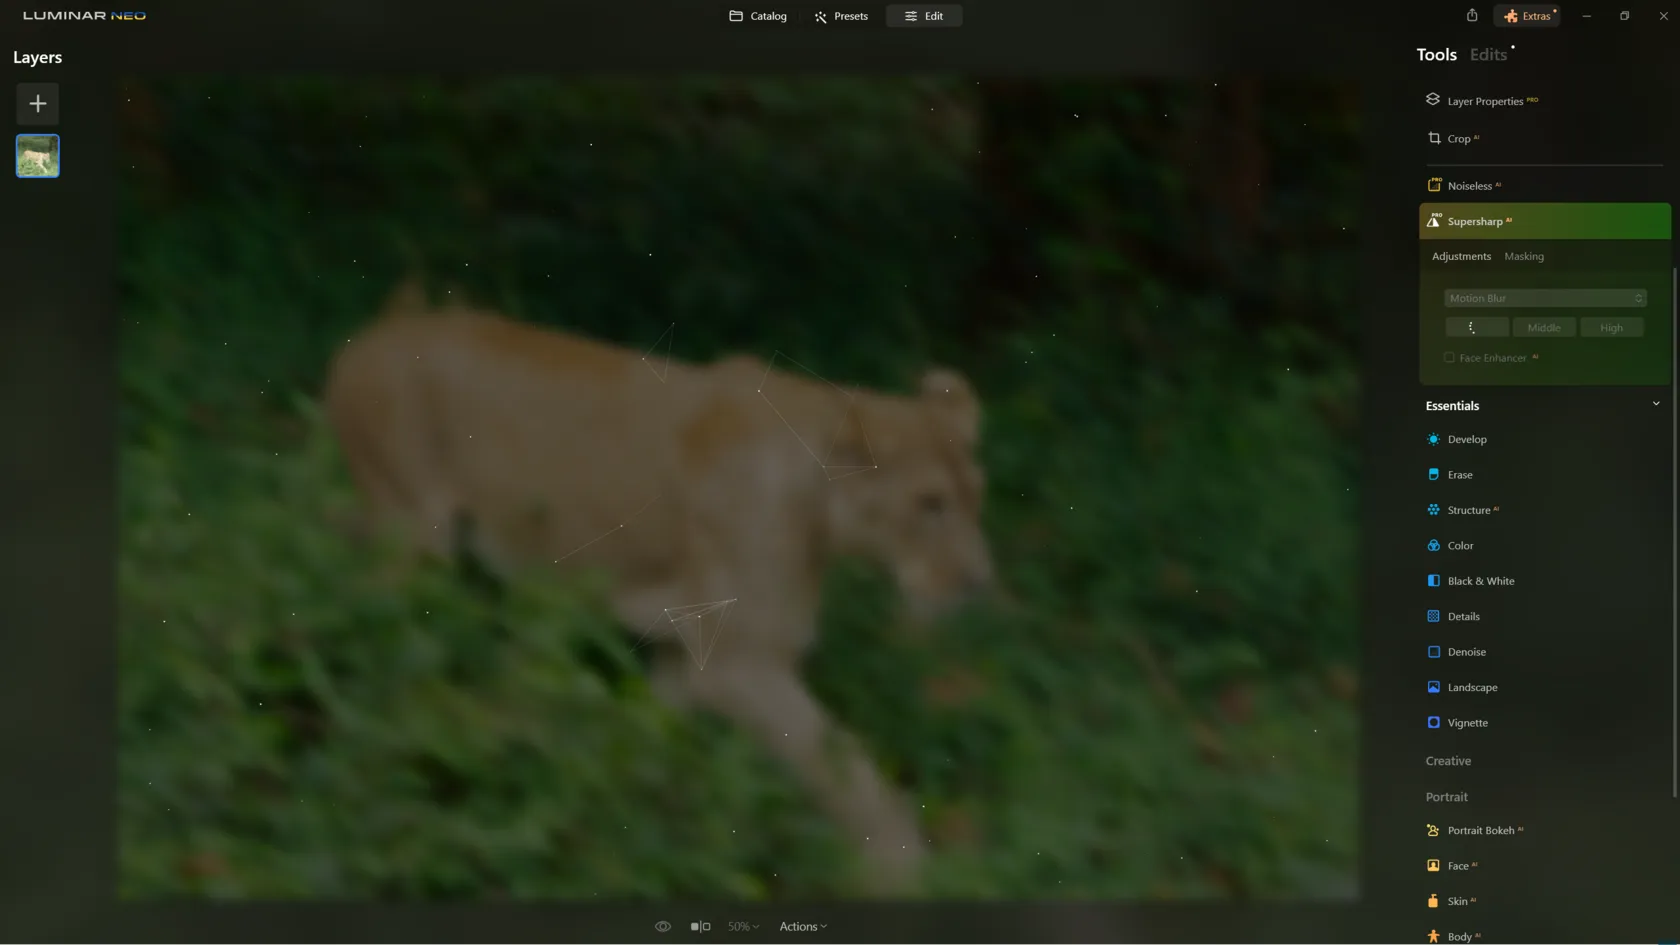Click the share export icon

[x=1471, y=16]
